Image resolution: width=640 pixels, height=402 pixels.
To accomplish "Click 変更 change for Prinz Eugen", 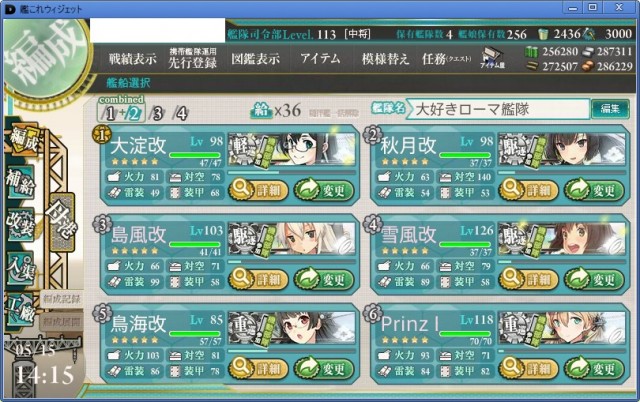I will (x=594, y=369).
